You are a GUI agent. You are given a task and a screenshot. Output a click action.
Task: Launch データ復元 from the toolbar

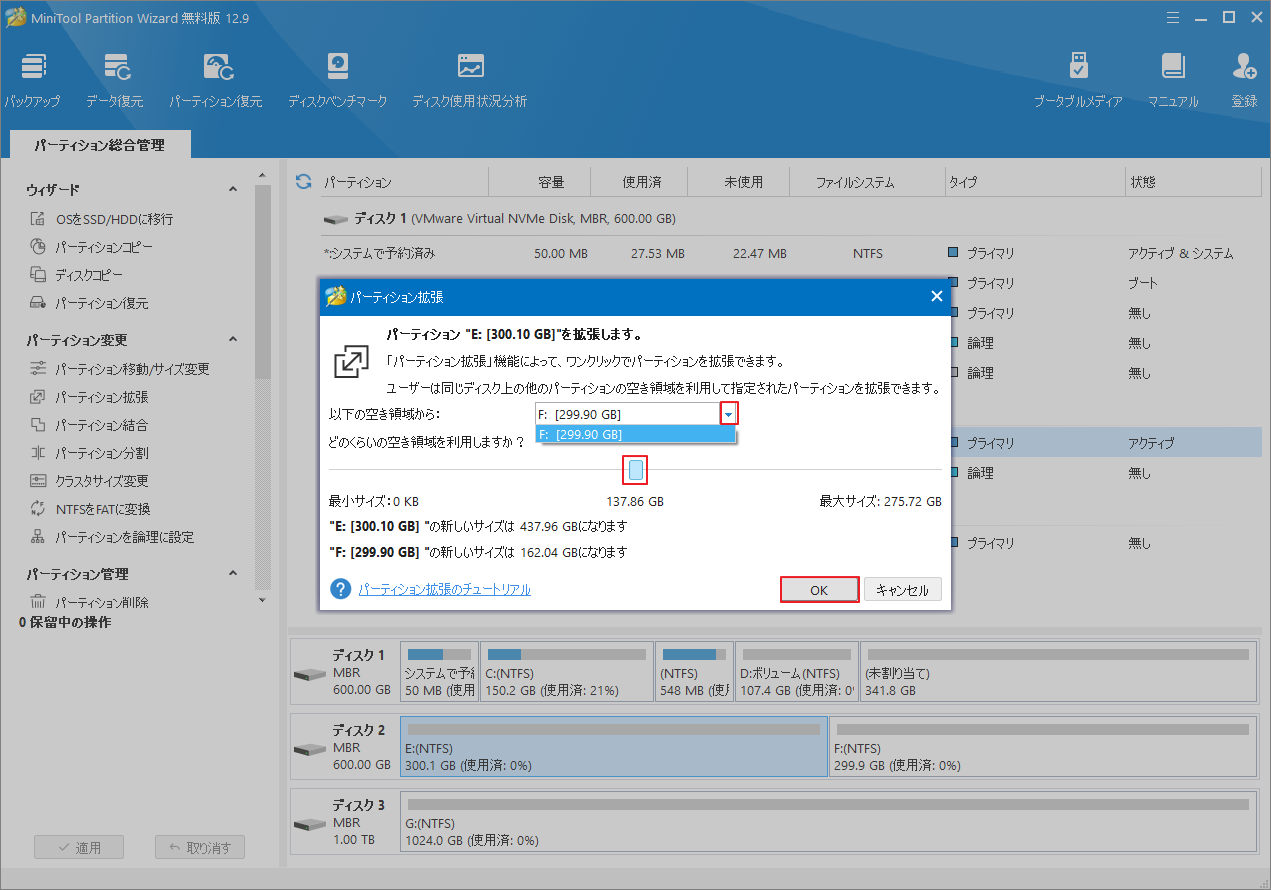click(114, 80)
